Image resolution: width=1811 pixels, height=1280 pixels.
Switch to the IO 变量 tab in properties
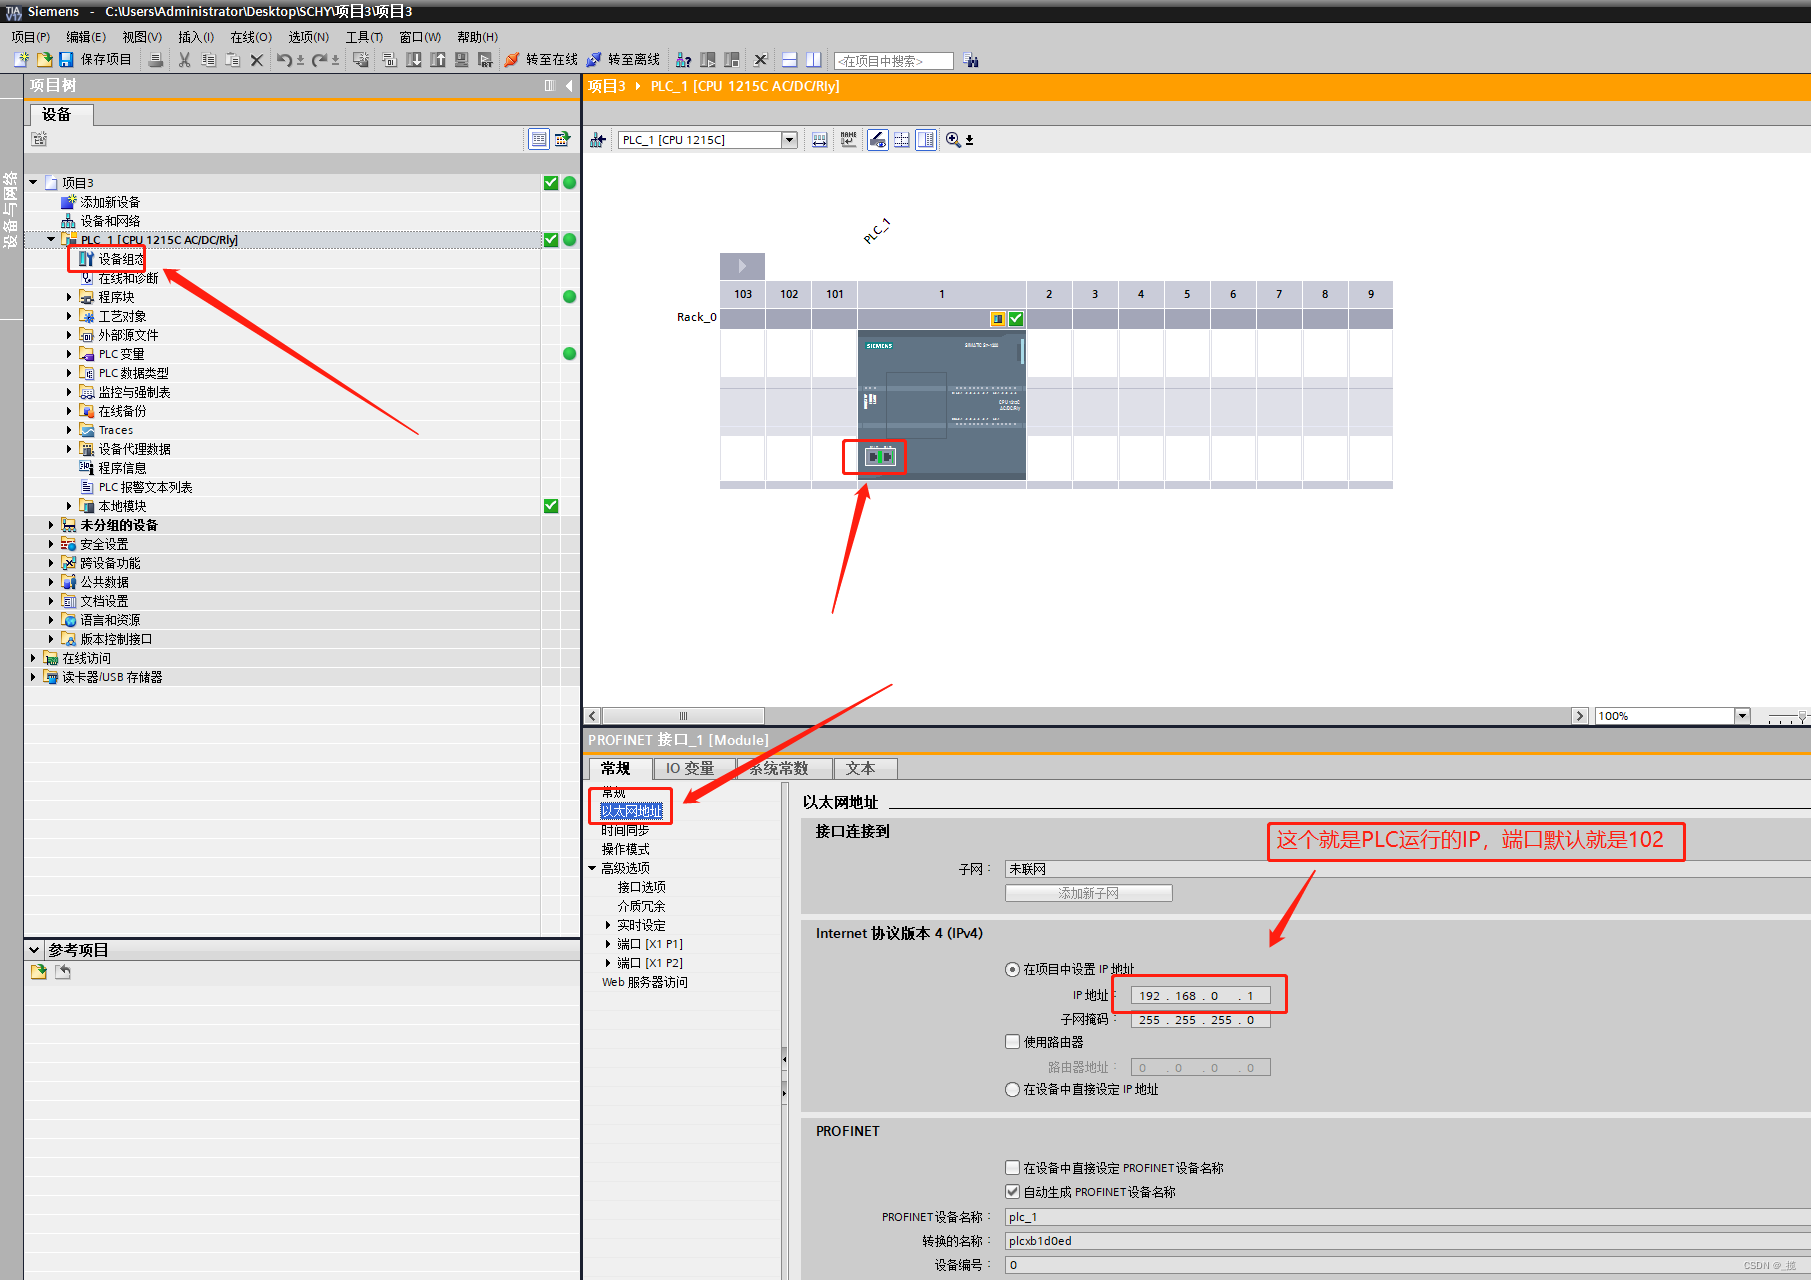click(690, 768)
